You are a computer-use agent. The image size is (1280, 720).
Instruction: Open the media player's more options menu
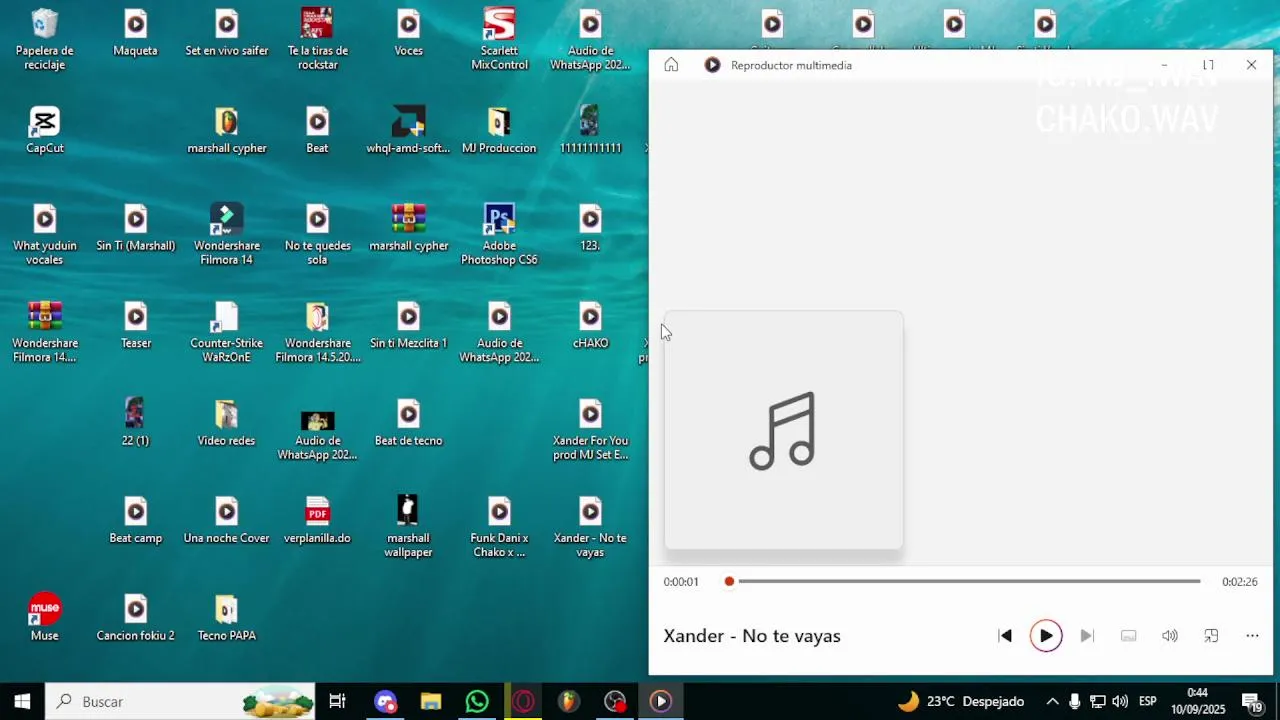point(1252,636)
